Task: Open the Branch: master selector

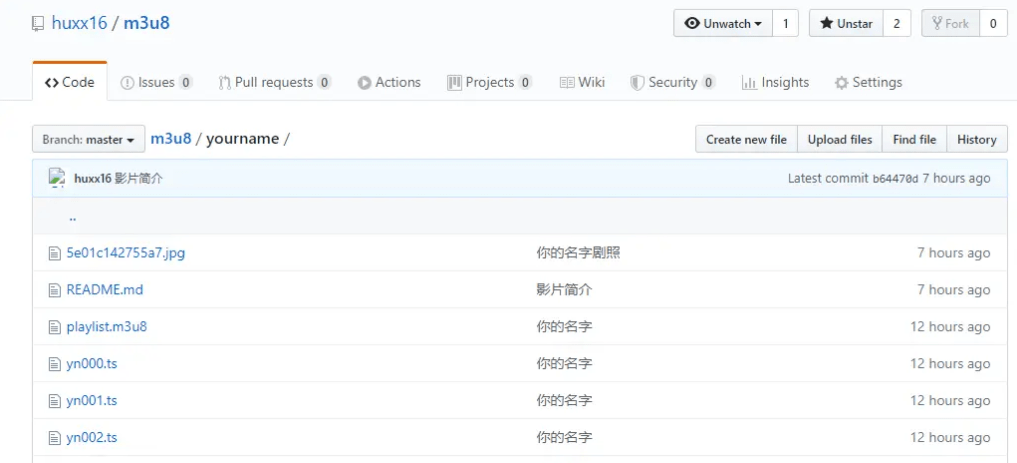Action: point(88,139)
